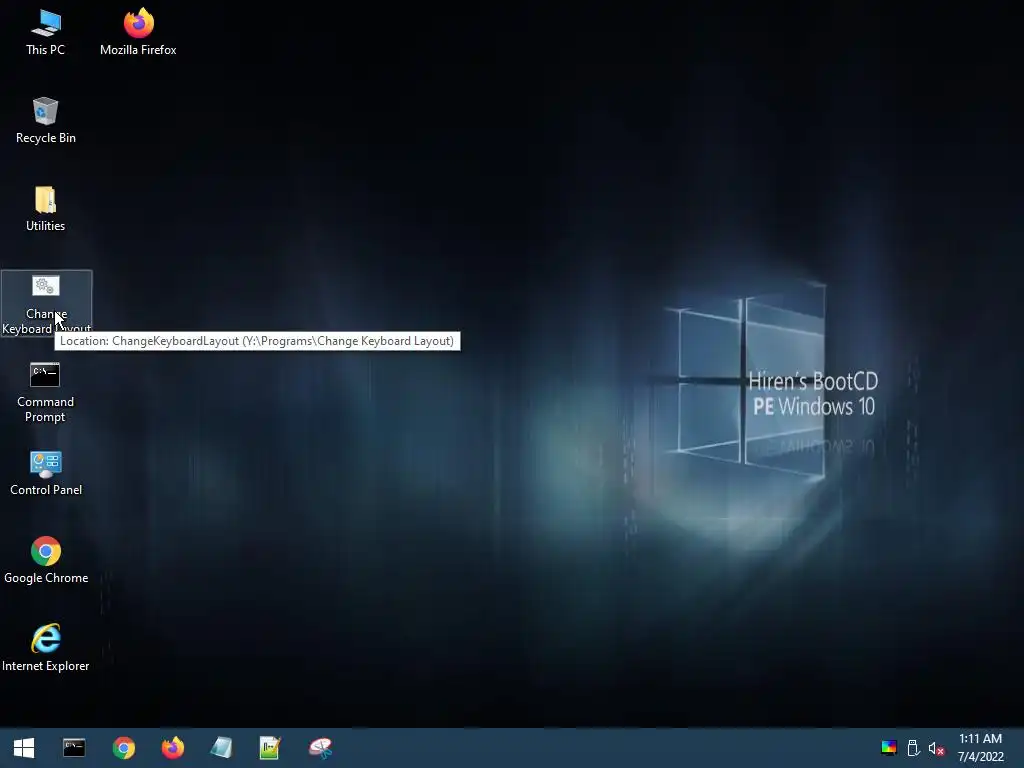The image size is (1024, 768).
Task: Click the blue notebook icon in taskbar
Action: click(221, 748)
